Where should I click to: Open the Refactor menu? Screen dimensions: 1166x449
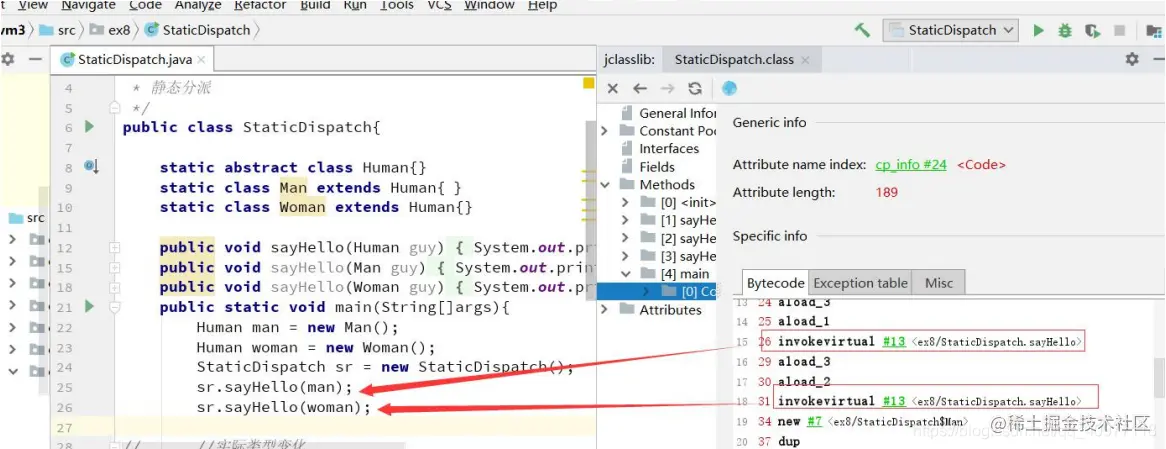[x=260, y=5]
